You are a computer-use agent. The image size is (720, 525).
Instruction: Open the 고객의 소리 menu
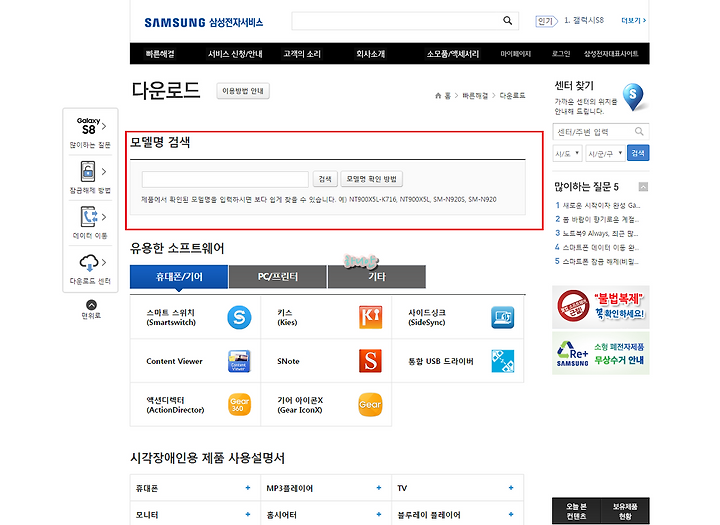point(302,54)
